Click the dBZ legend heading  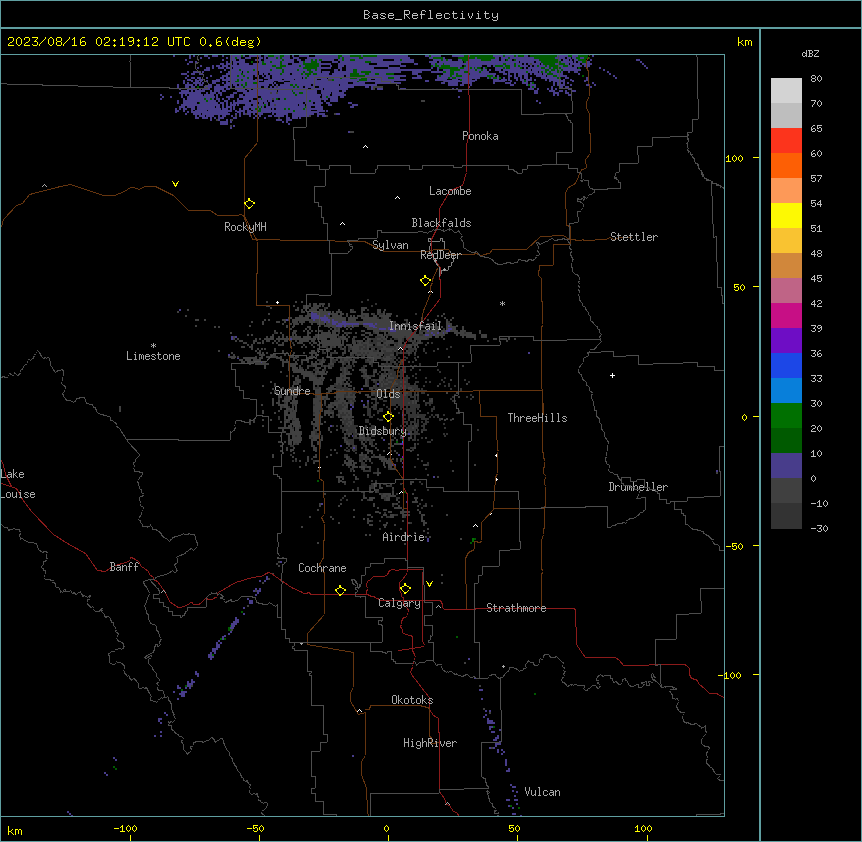(x=810, y=53)
